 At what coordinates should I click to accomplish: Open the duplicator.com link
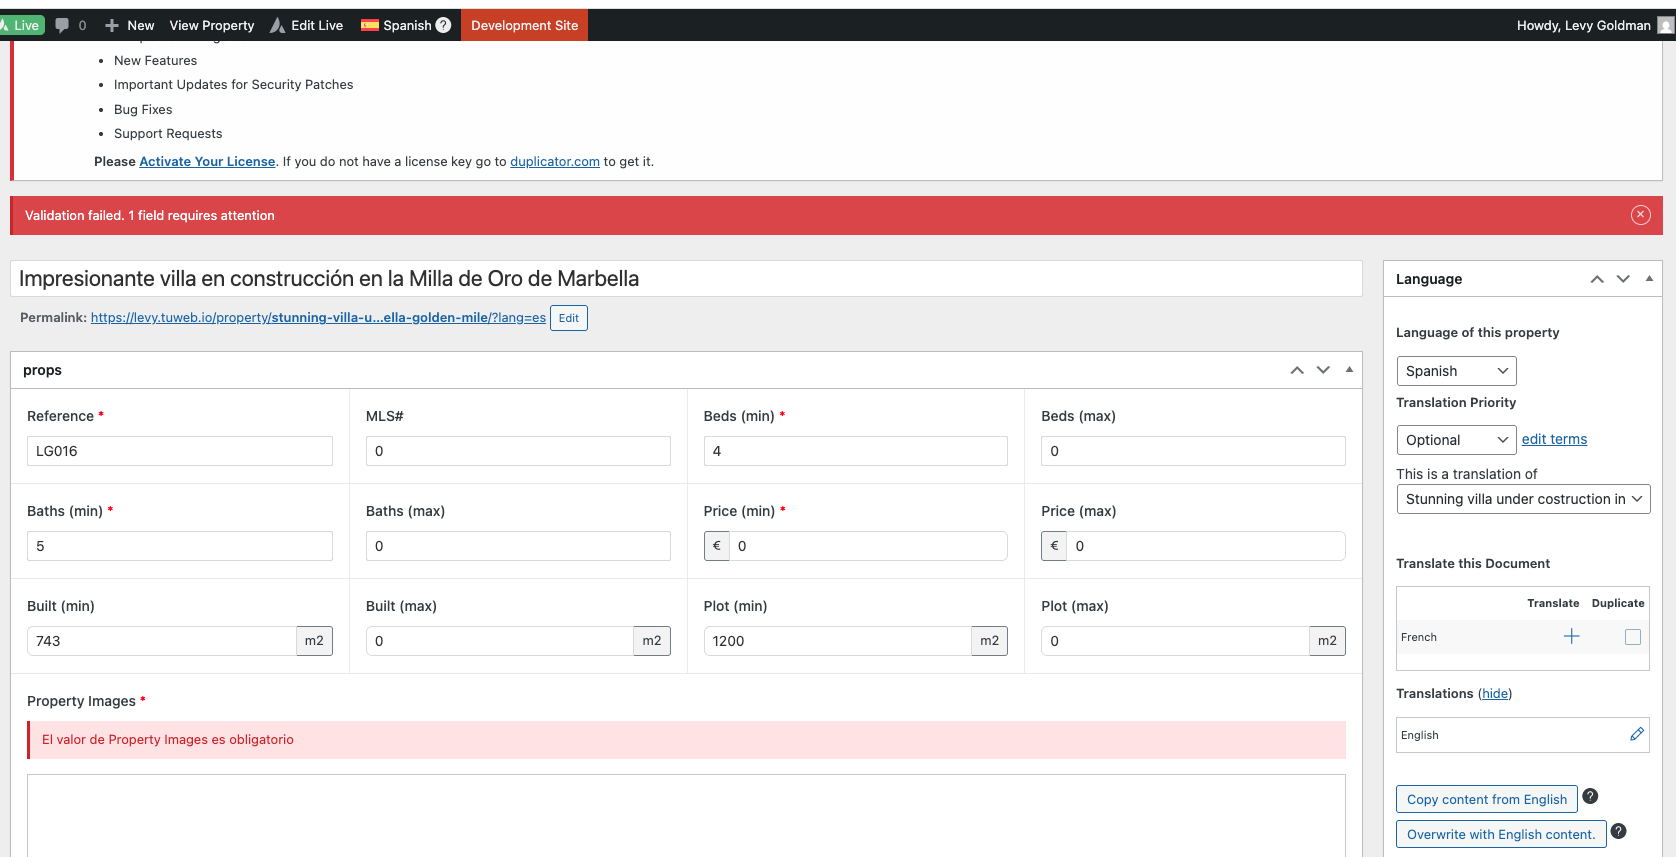point(555,161)
